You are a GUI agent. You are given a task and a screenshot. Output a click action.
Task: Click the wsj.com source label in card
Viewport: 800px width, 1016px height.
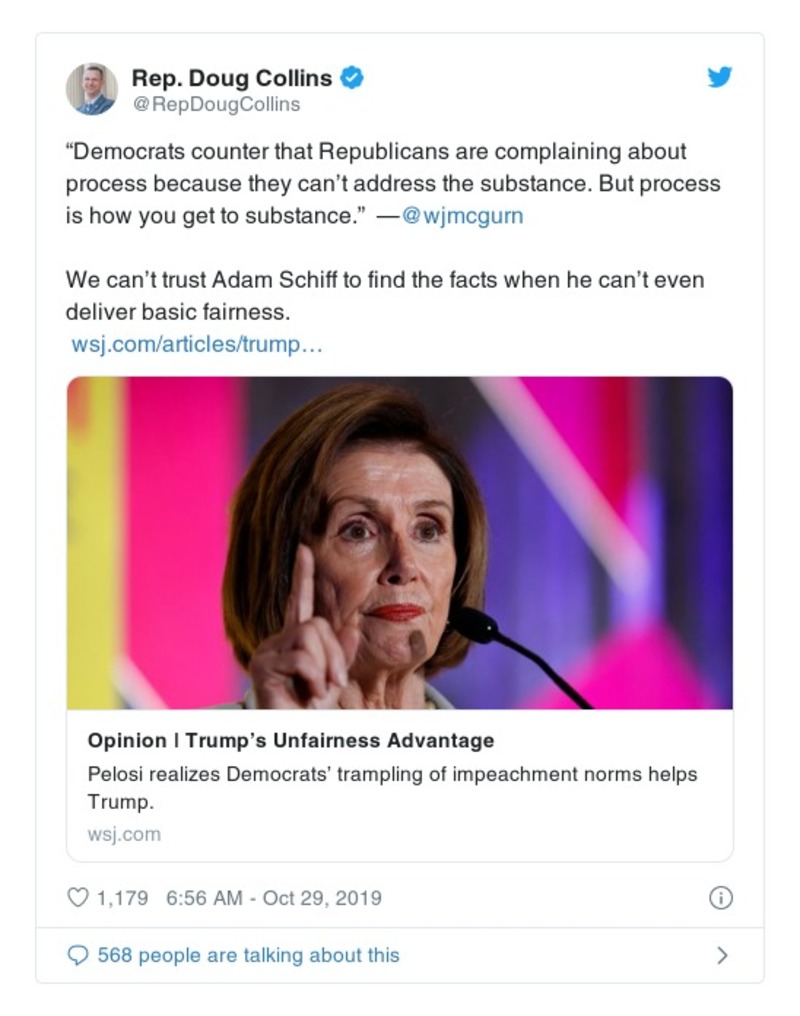coord(124,834)
